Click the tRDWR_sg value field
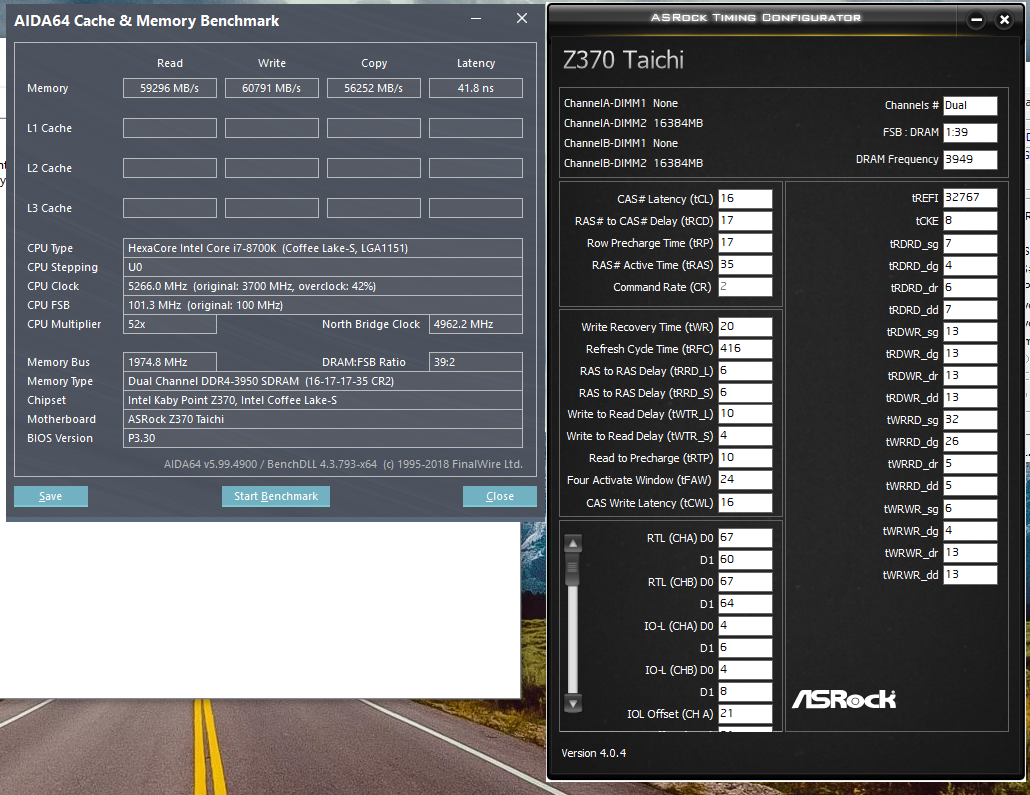Image resolution: width=1030 pixels, height=795 pixels. click(x=970, y=332)
